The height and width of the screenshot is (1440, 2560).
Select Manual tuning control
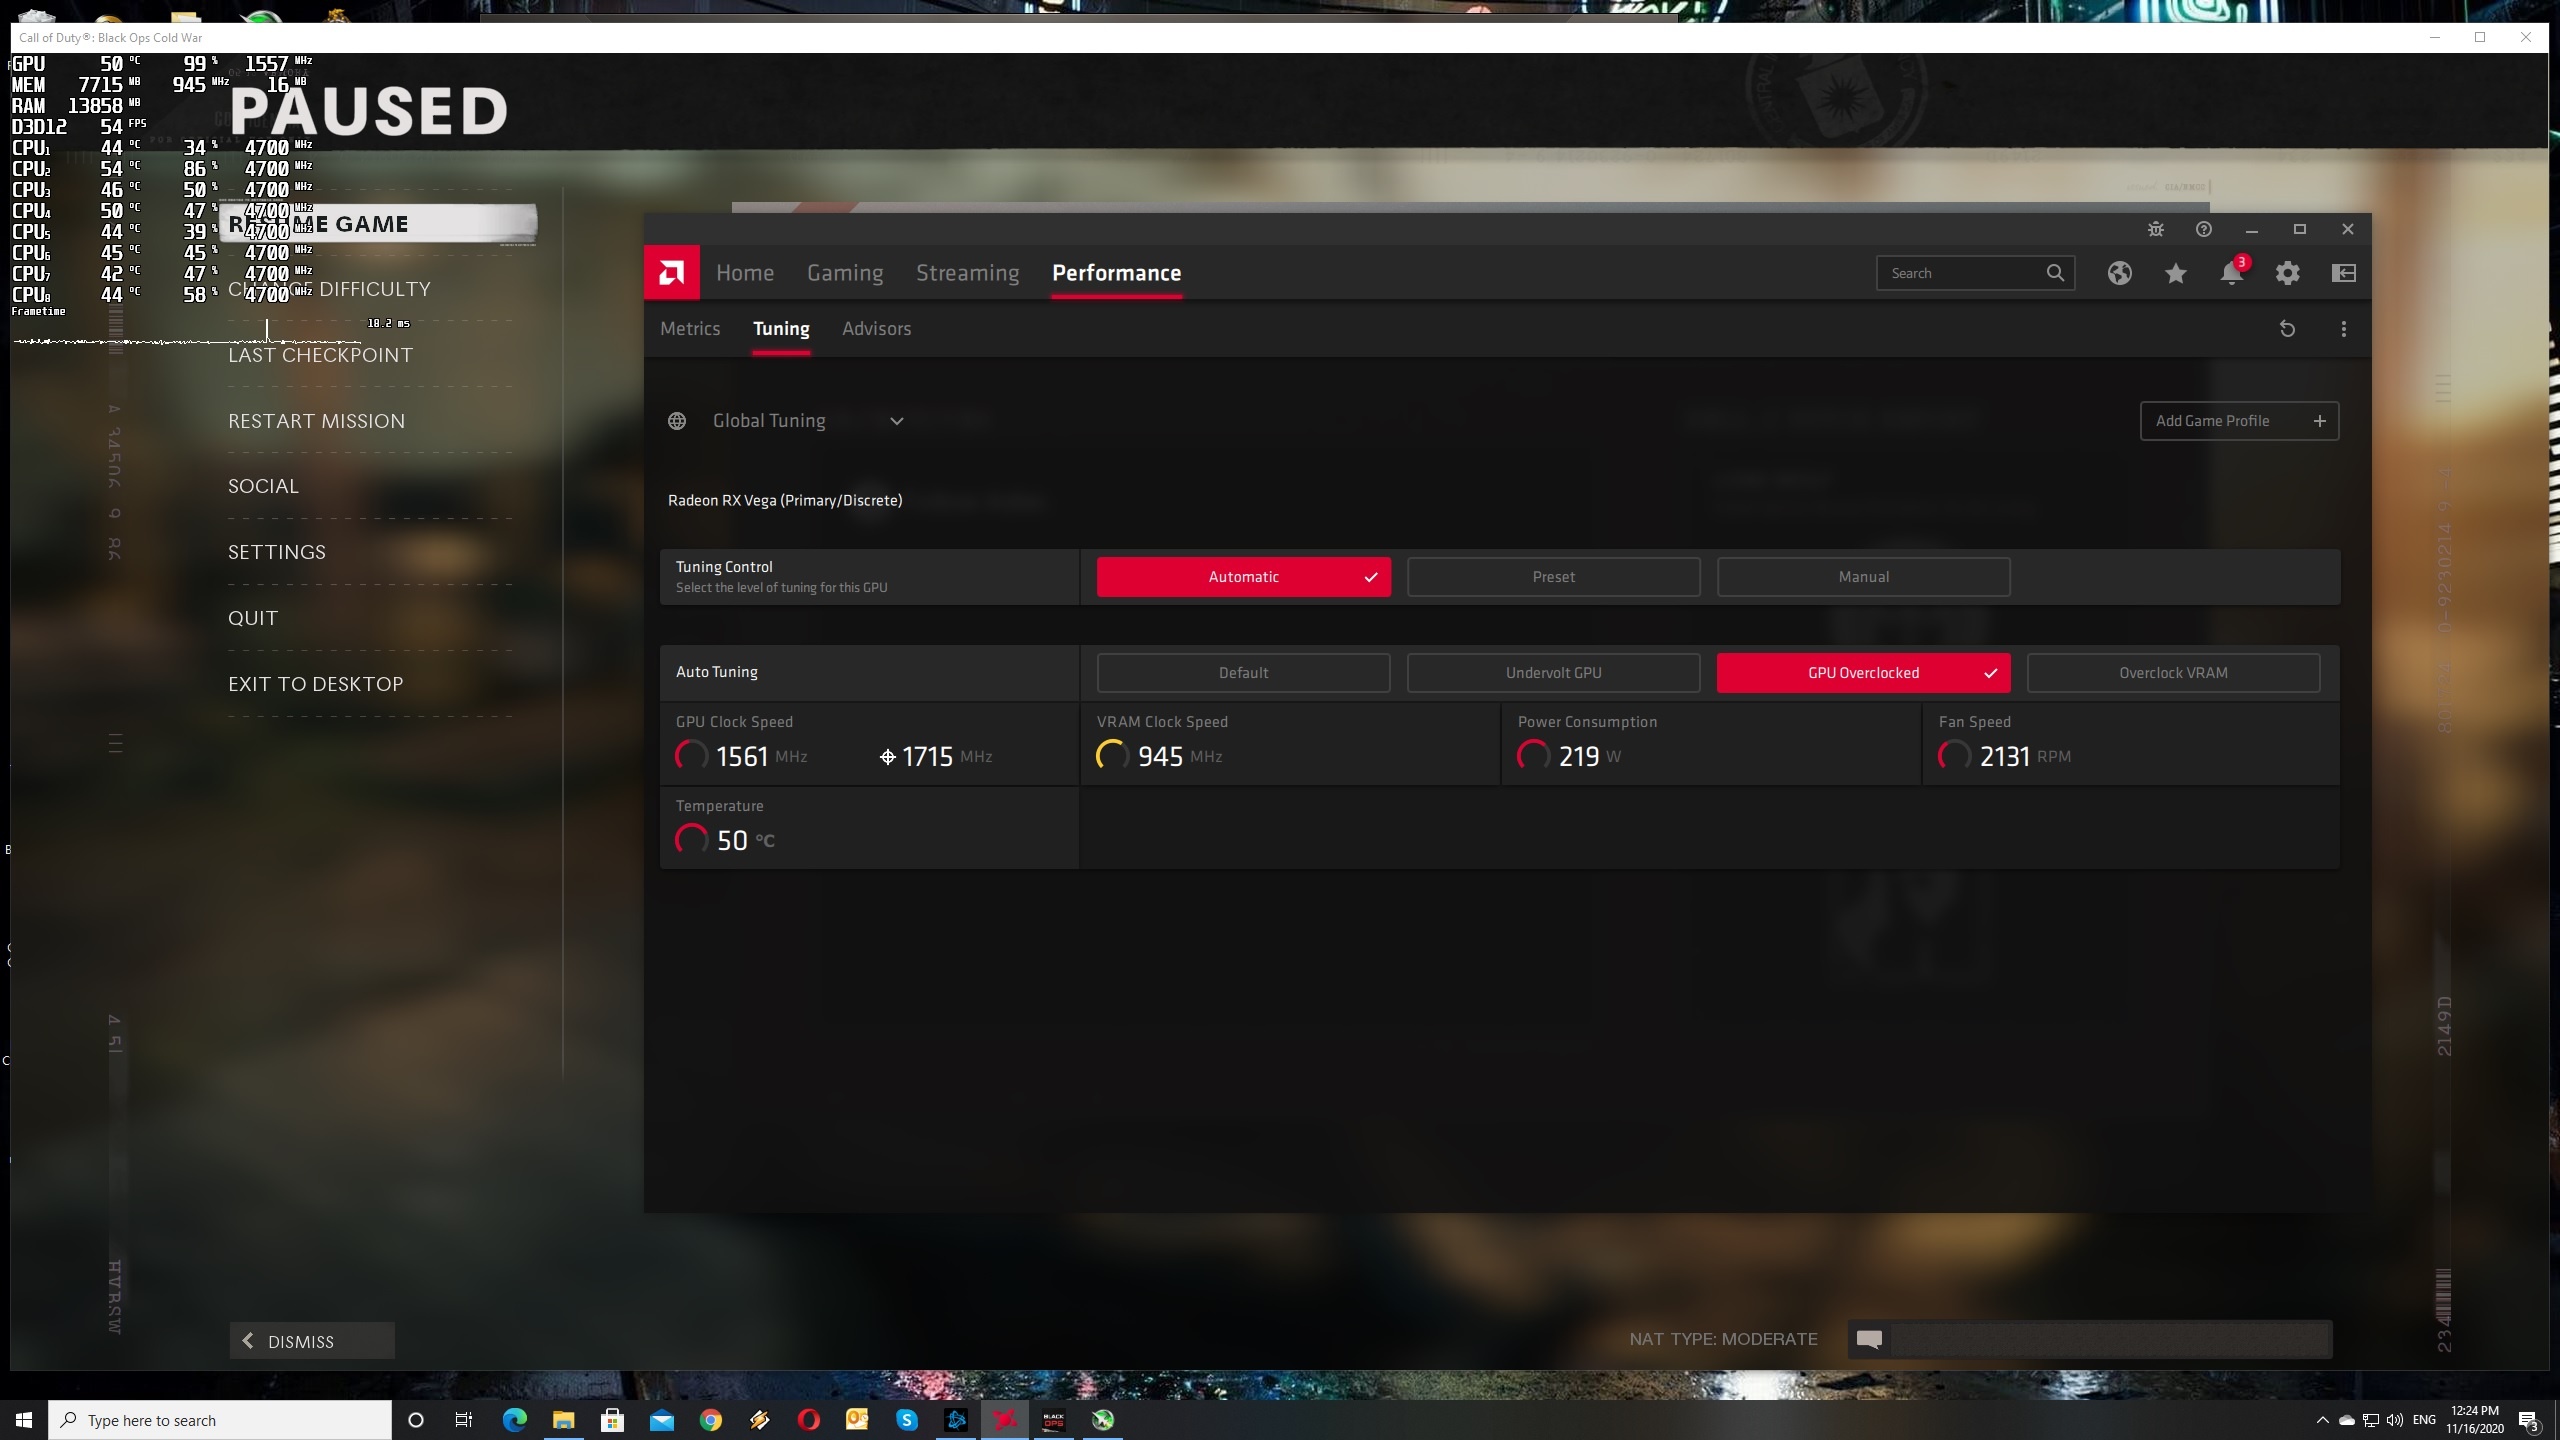coord(1863,577)
